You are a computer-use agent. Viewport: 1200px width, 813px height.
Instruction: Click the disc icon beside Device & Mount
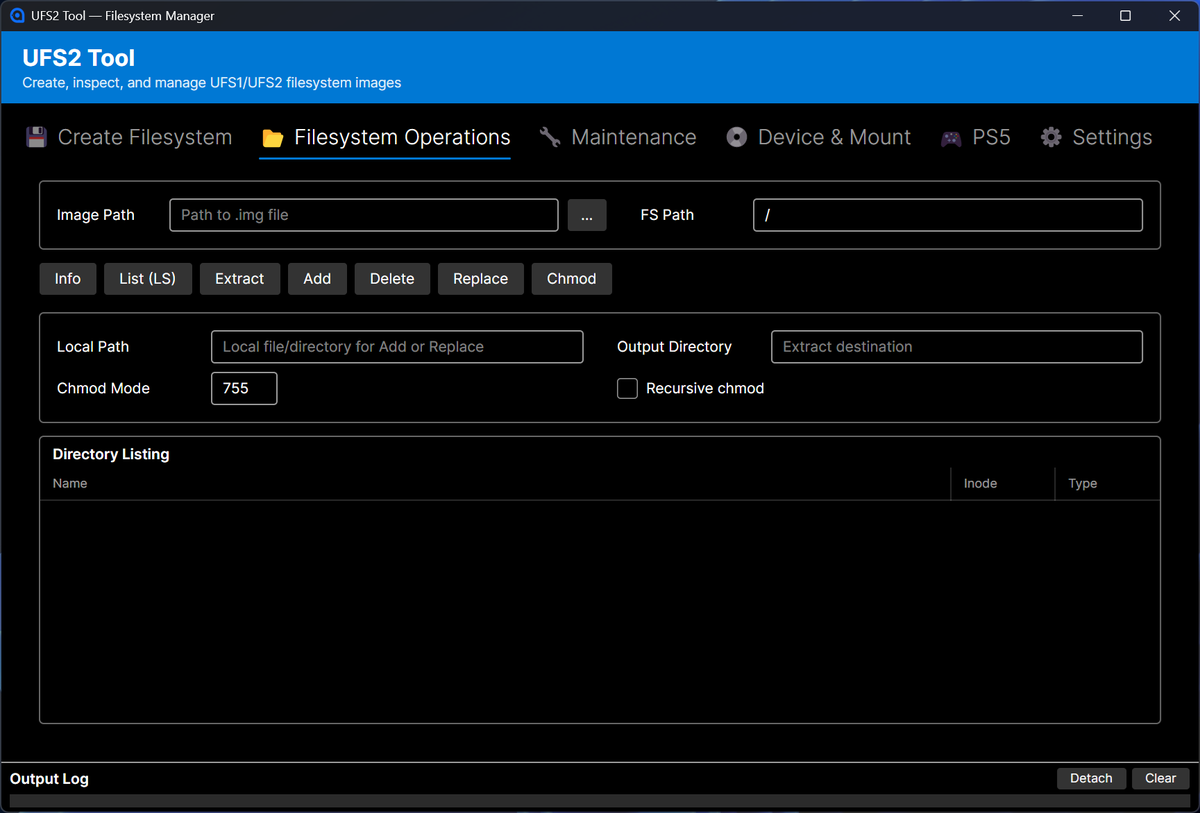737,137
